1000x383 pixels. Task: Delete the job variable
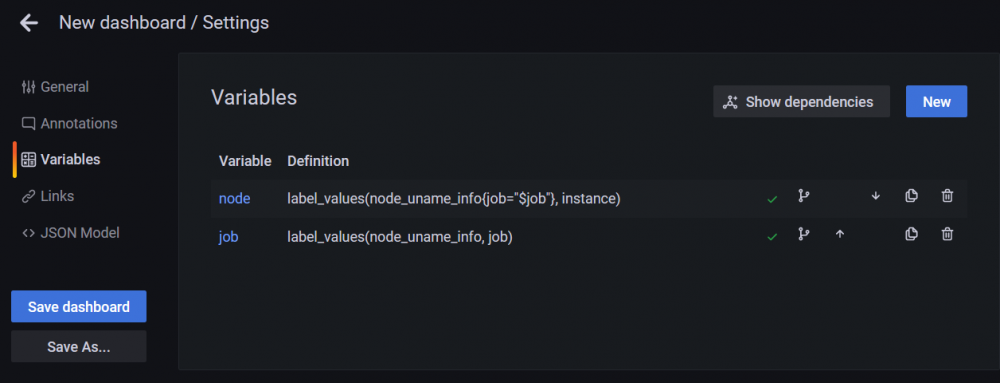point(947,235)
